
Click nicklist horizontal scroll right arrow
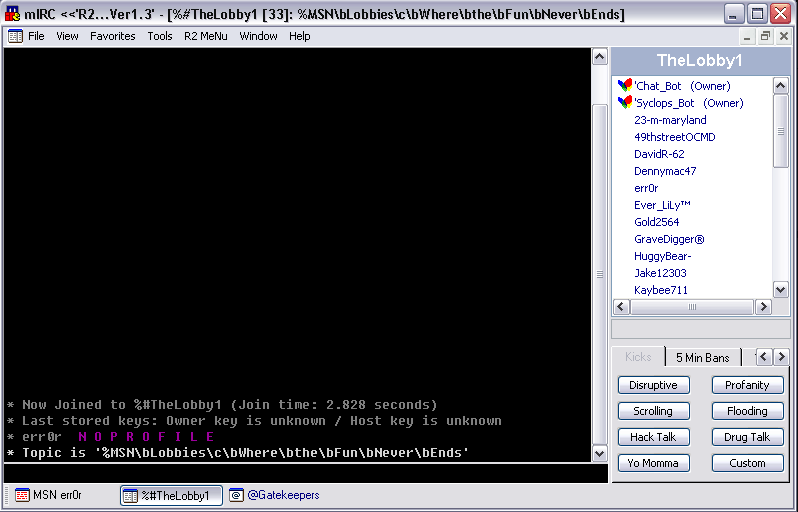tap(763, 307)
